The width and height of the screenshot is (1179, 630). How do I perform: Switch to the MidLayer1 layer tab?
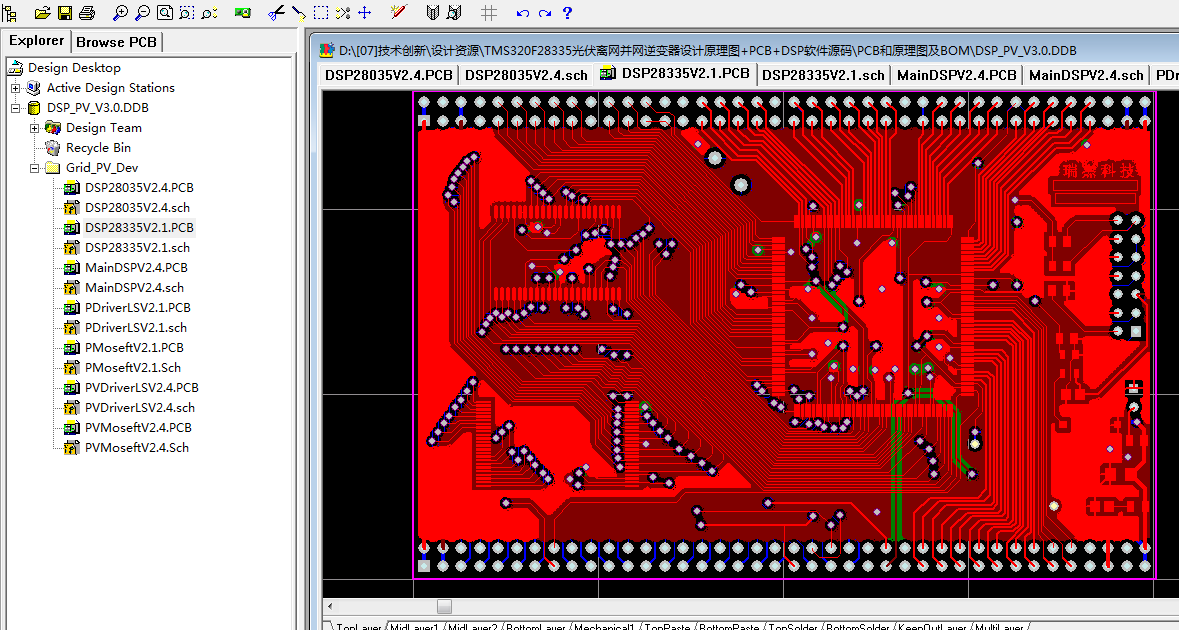click(414, 626)
